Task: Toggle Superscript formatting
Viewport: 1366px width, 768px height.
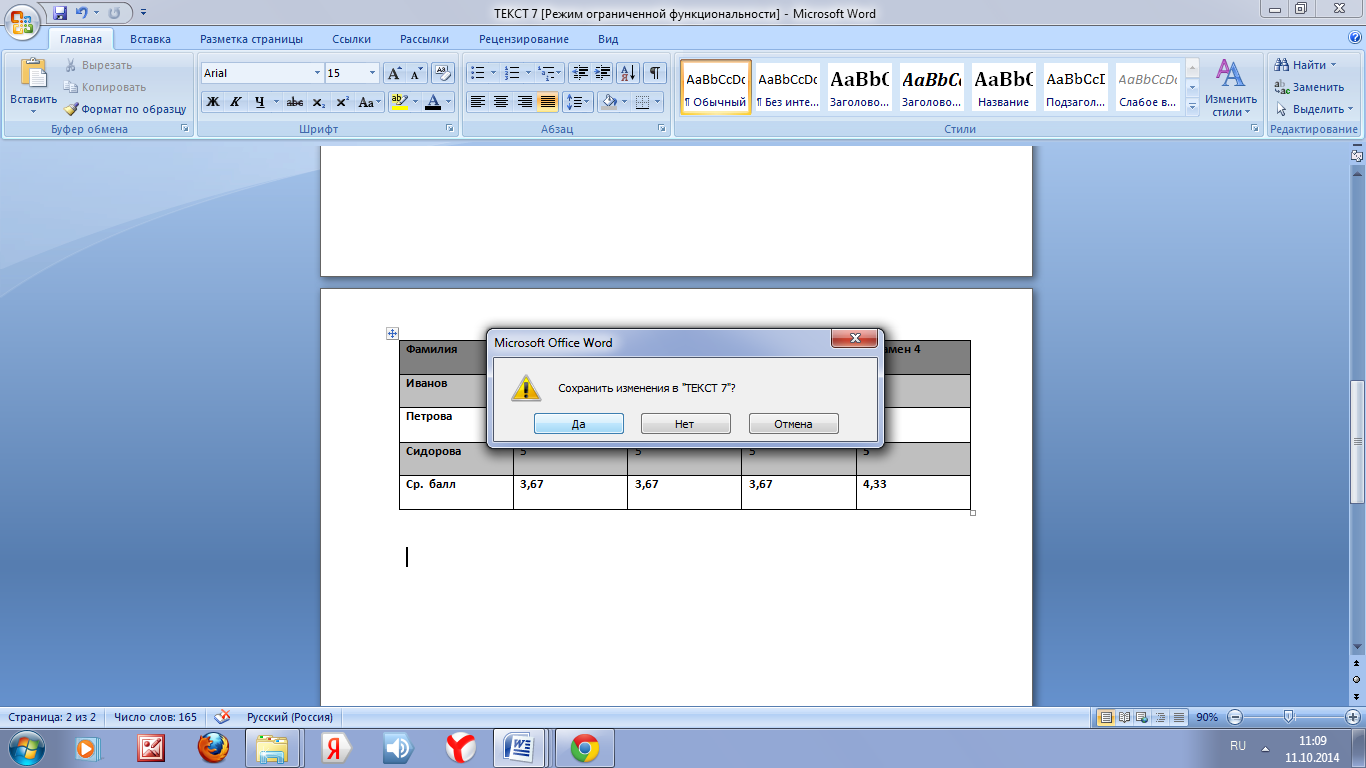Action: point(342,102)
